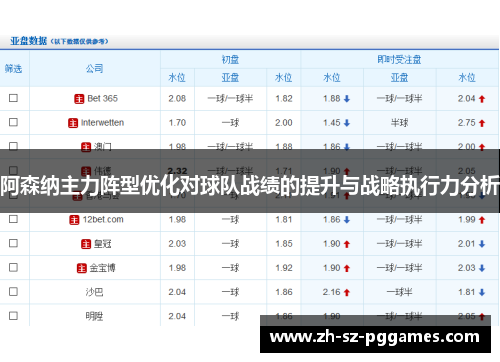Click the 即时受注盘 group header
Screen dimensions: 500x362
[399, 60]
